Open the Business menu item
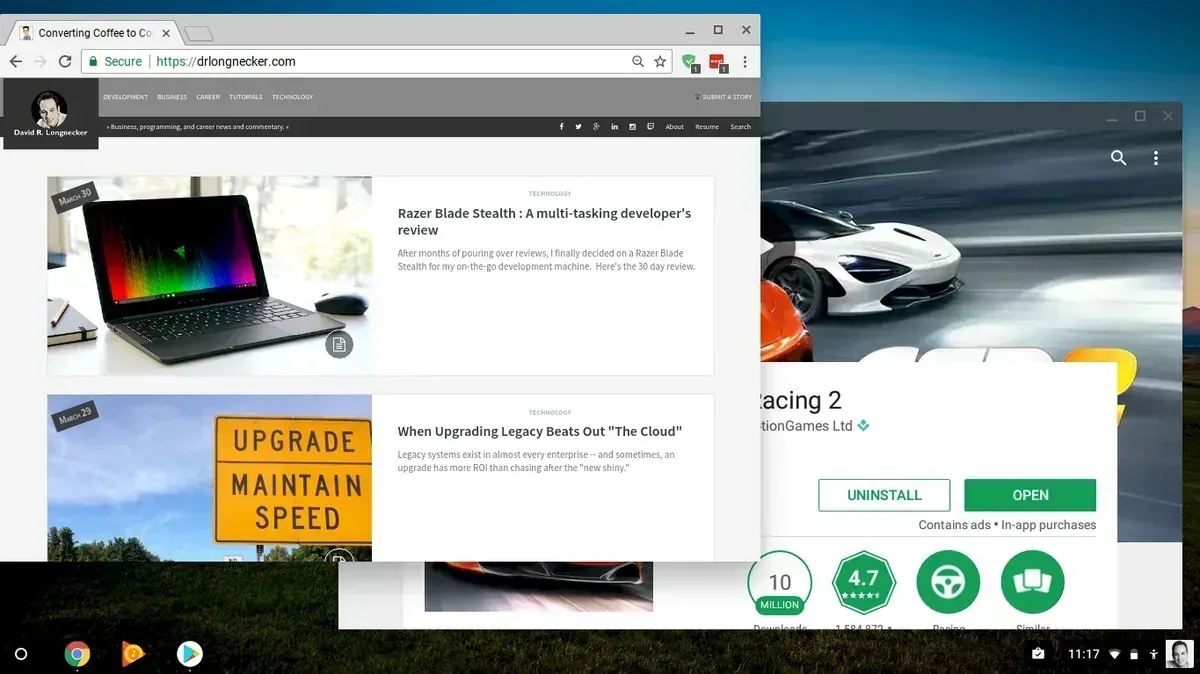Image resolution: width=1200 pixels, height=674 pixels. coord(172,97)
